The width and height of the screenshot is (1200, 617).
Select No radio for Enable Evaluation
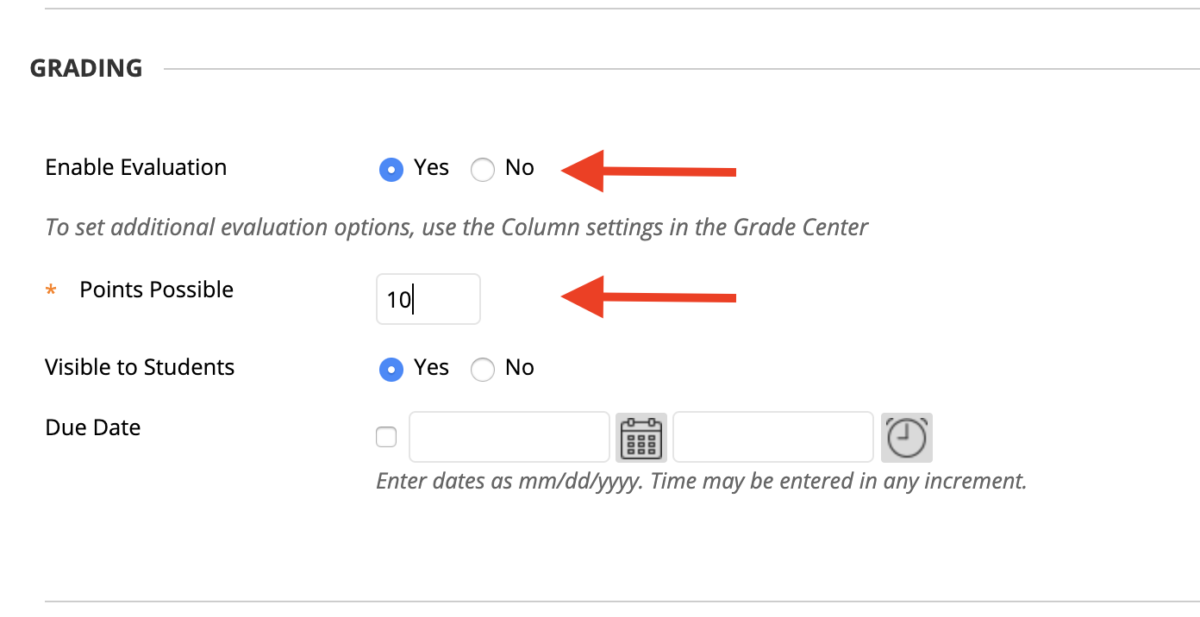(x=482, y=169)
